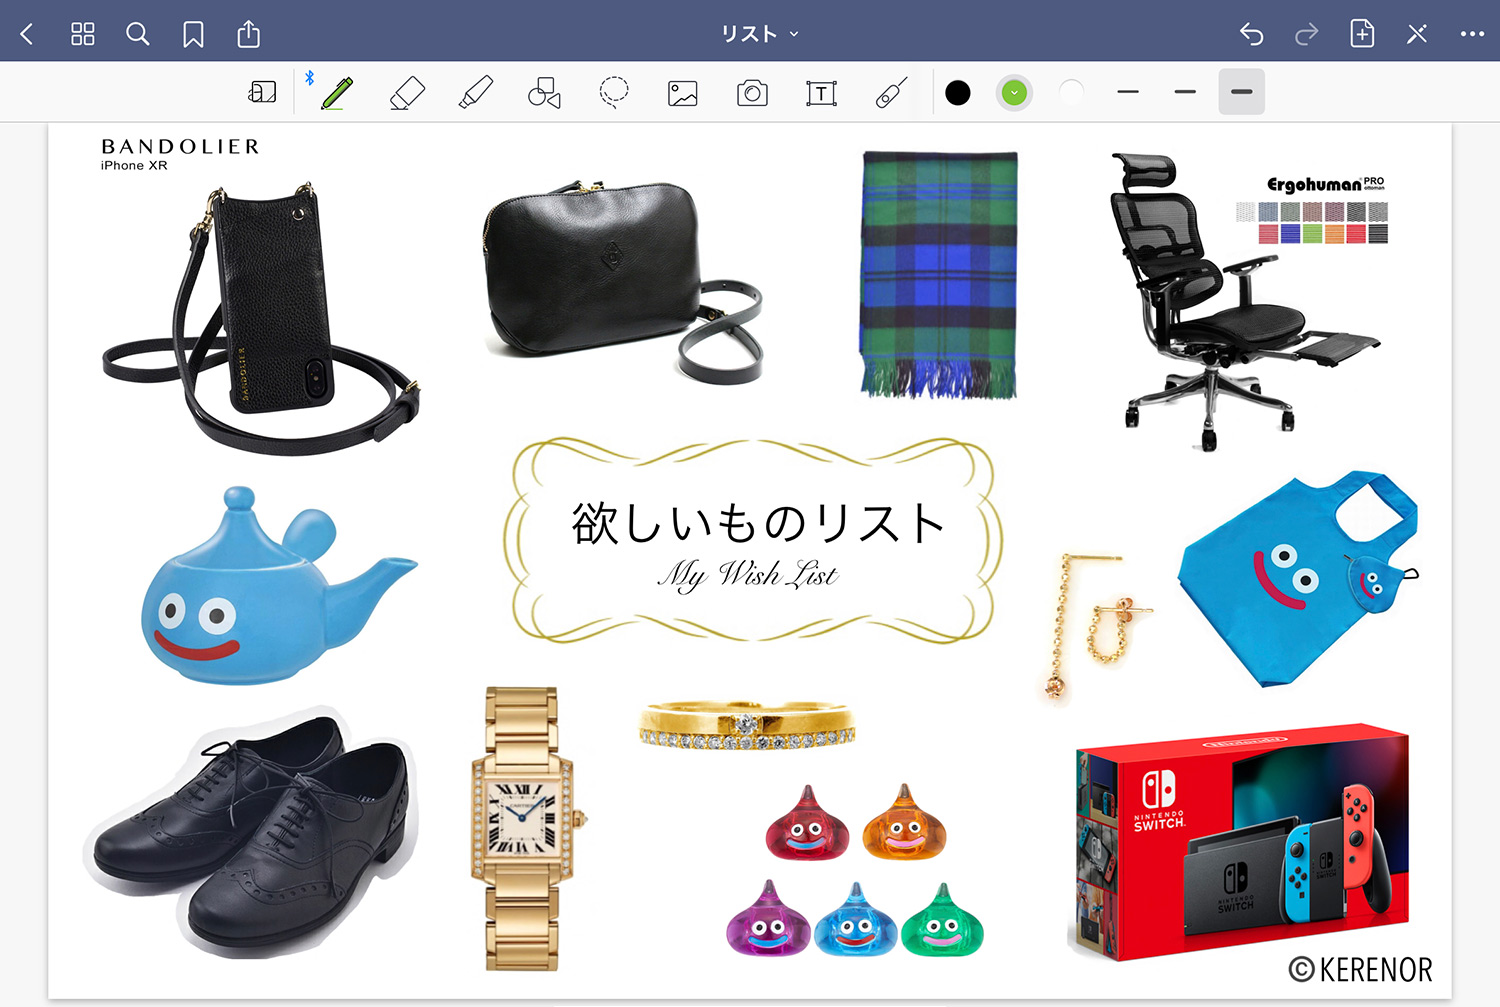Tap the BANDOLIER brand text
Image resolution: width=1500 pixels, height=1007 pixels.
[x=181, y=147]
